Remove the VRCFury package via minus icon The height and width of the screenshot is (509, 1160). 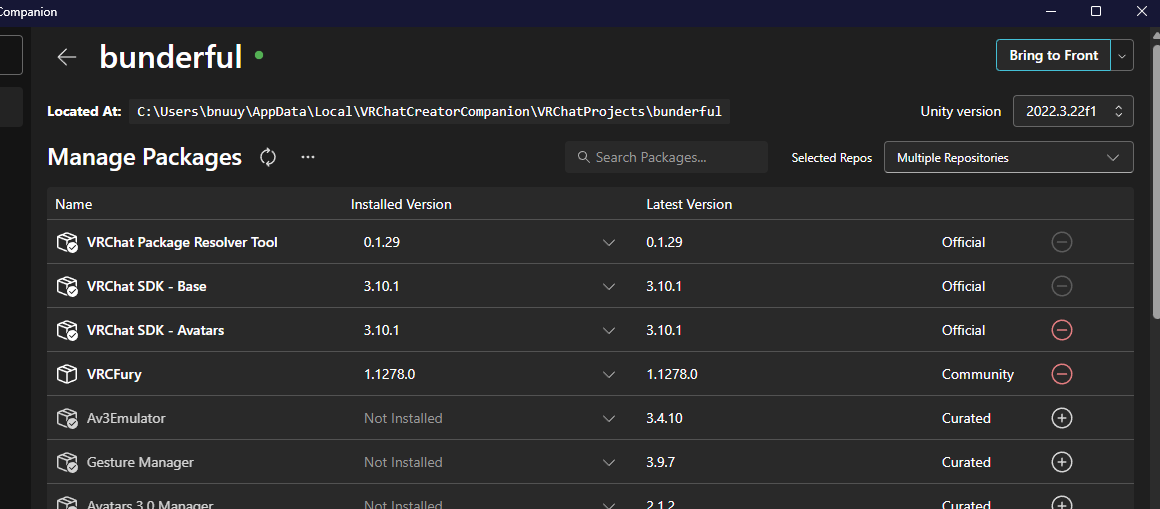point(1062,374)
